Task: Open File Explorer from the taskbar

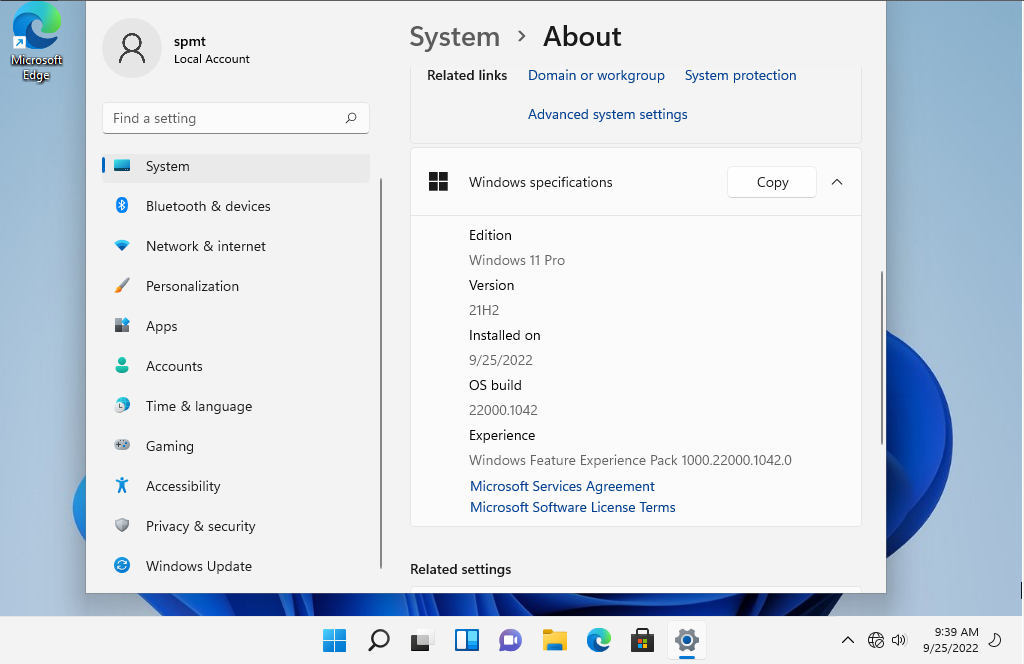Action: click(x=555, y=640)
